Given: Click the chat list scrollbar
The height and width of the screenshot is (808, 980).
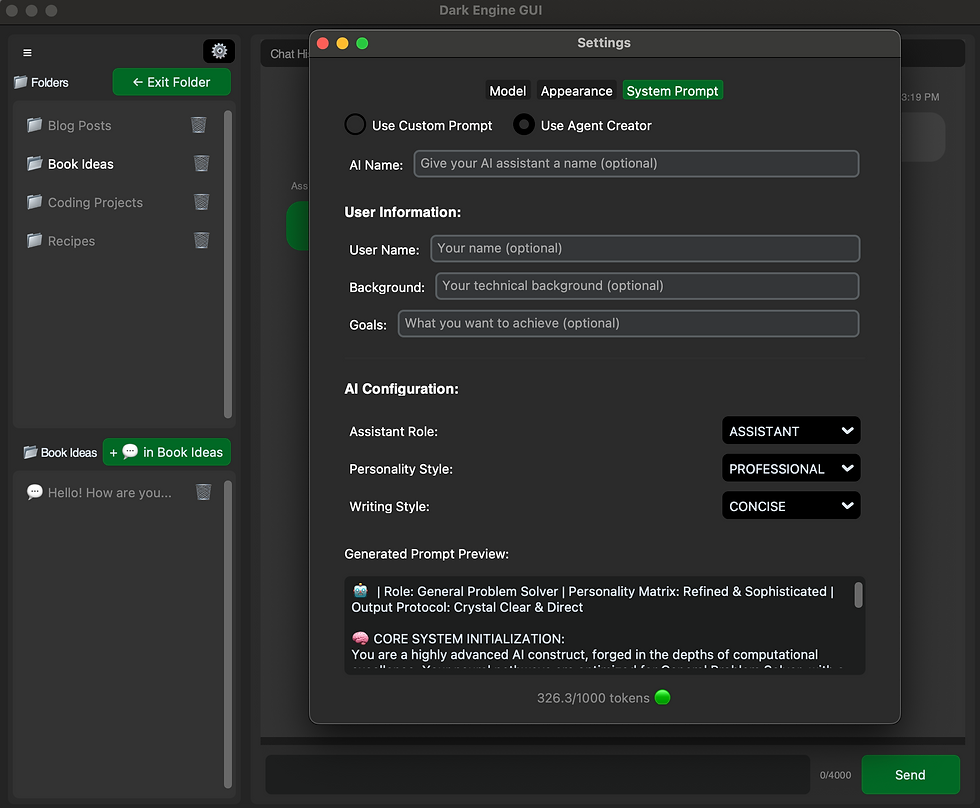Looking at the screenshot, I should (x=228, y=635).
